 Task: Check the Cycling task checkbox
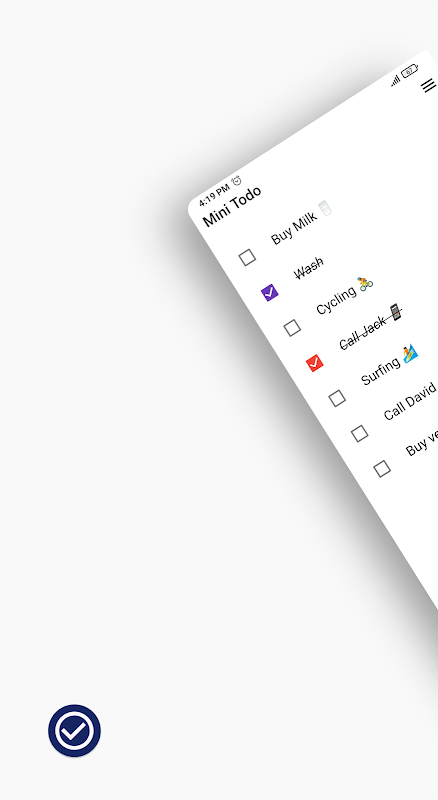coord(292,328)
